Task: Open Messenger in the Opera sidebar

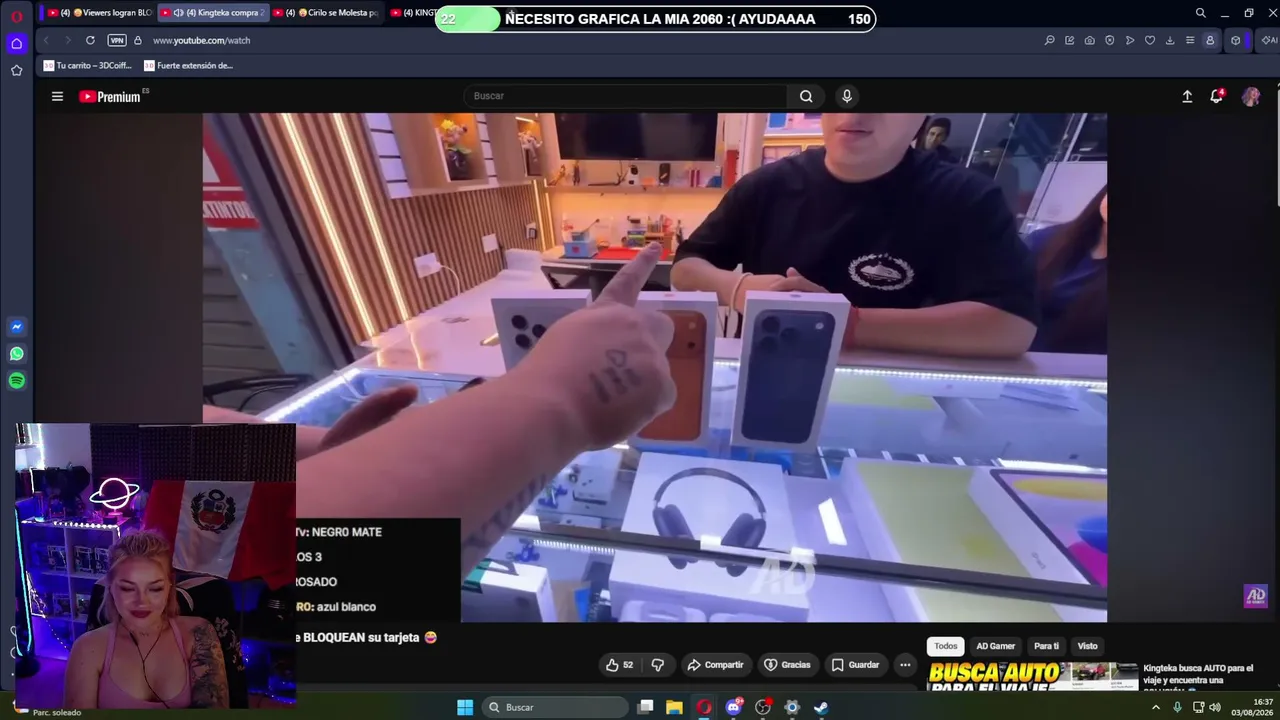Action: [16, 327]
